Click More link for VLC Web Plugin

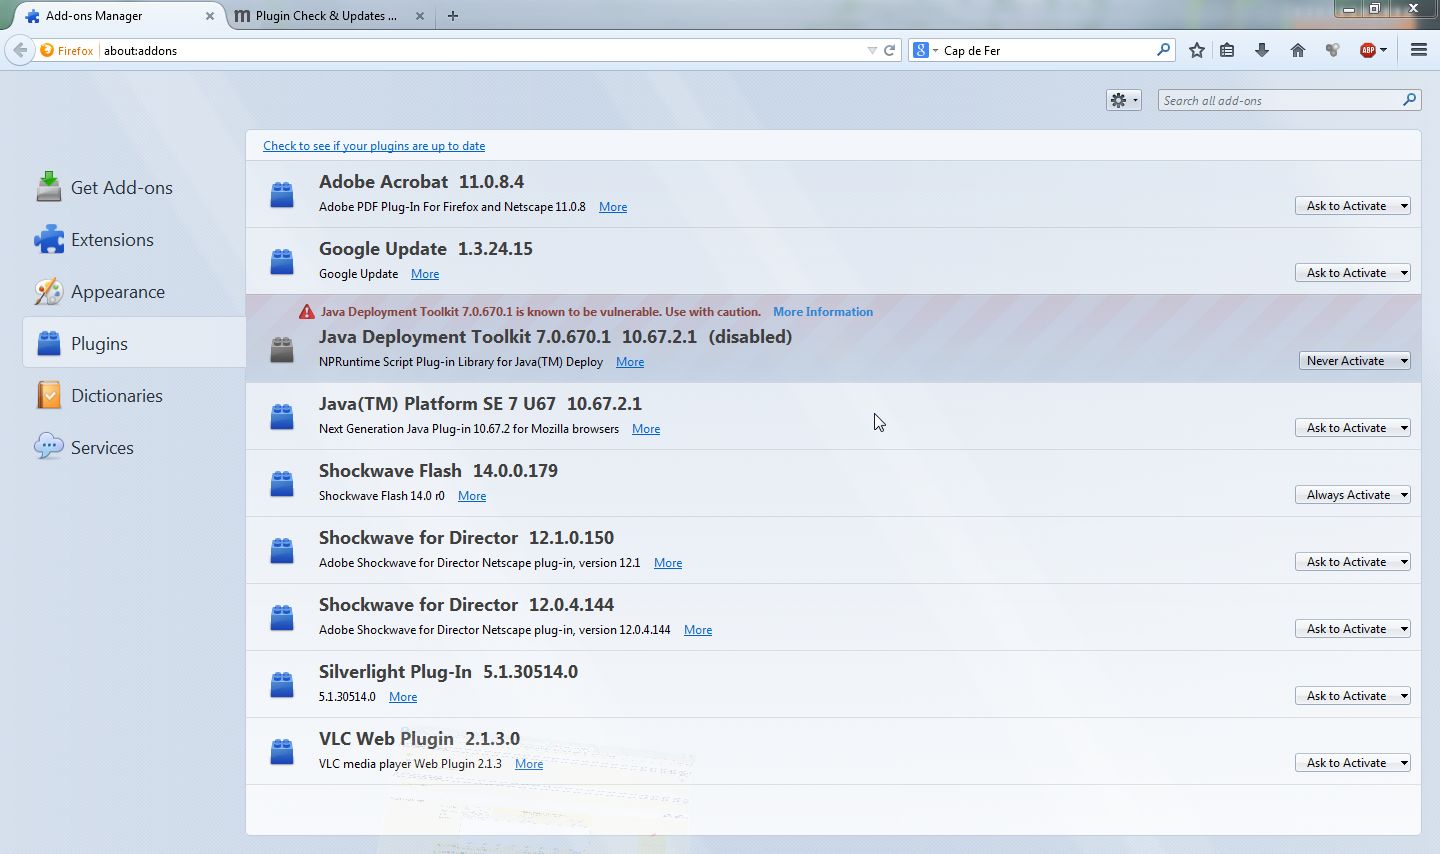(x=529, y=764)
